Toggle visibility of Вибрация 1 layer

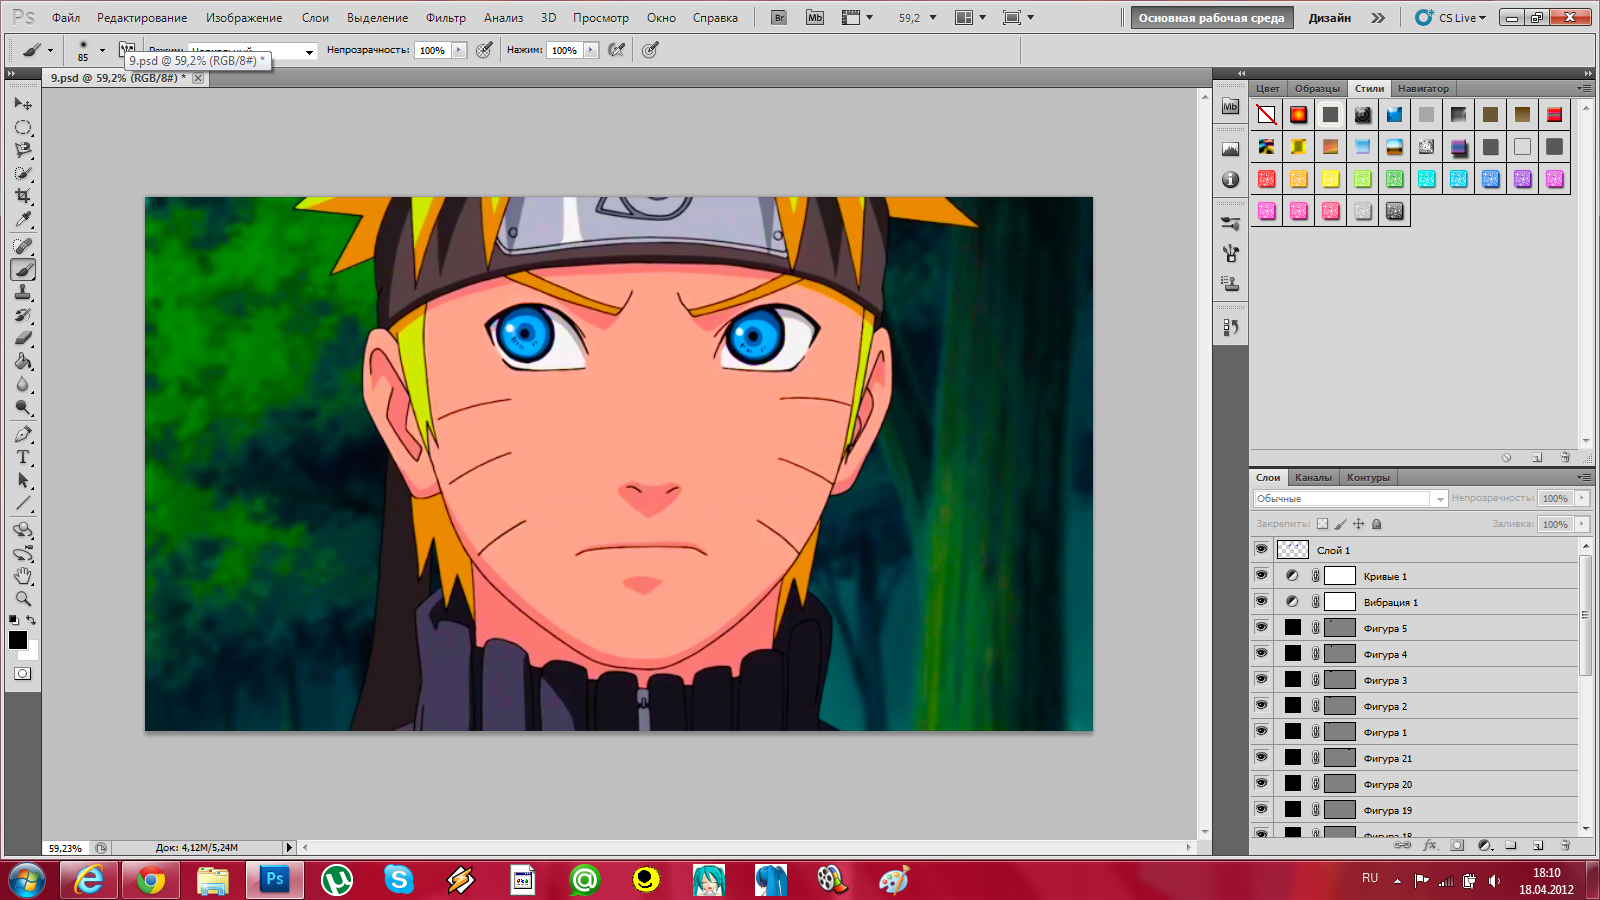(x=1261, y=601)
